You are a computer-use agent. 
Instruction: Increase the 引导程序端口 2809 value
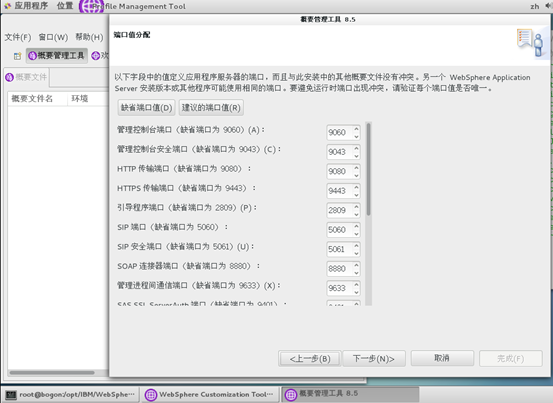(x=356, y=207)
